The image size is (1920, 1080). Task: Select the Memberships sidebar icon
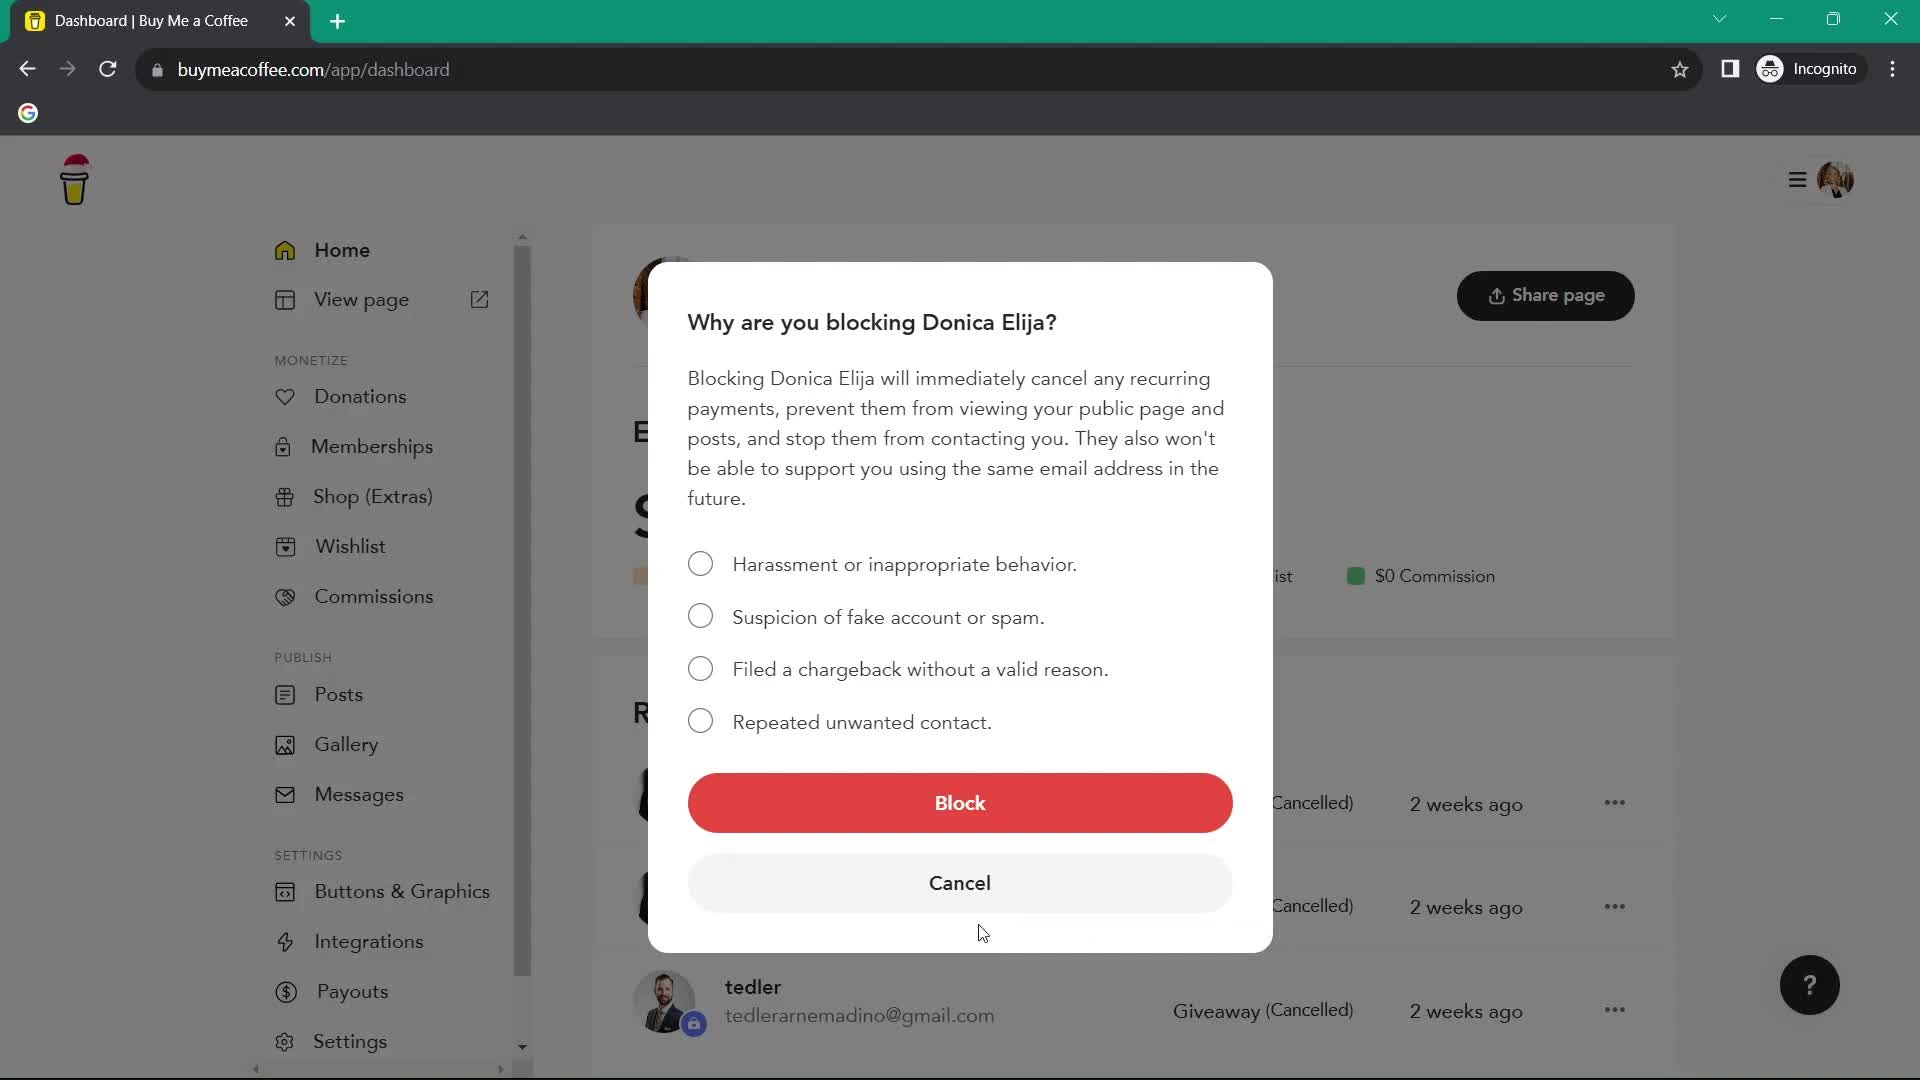click(286, 447)
